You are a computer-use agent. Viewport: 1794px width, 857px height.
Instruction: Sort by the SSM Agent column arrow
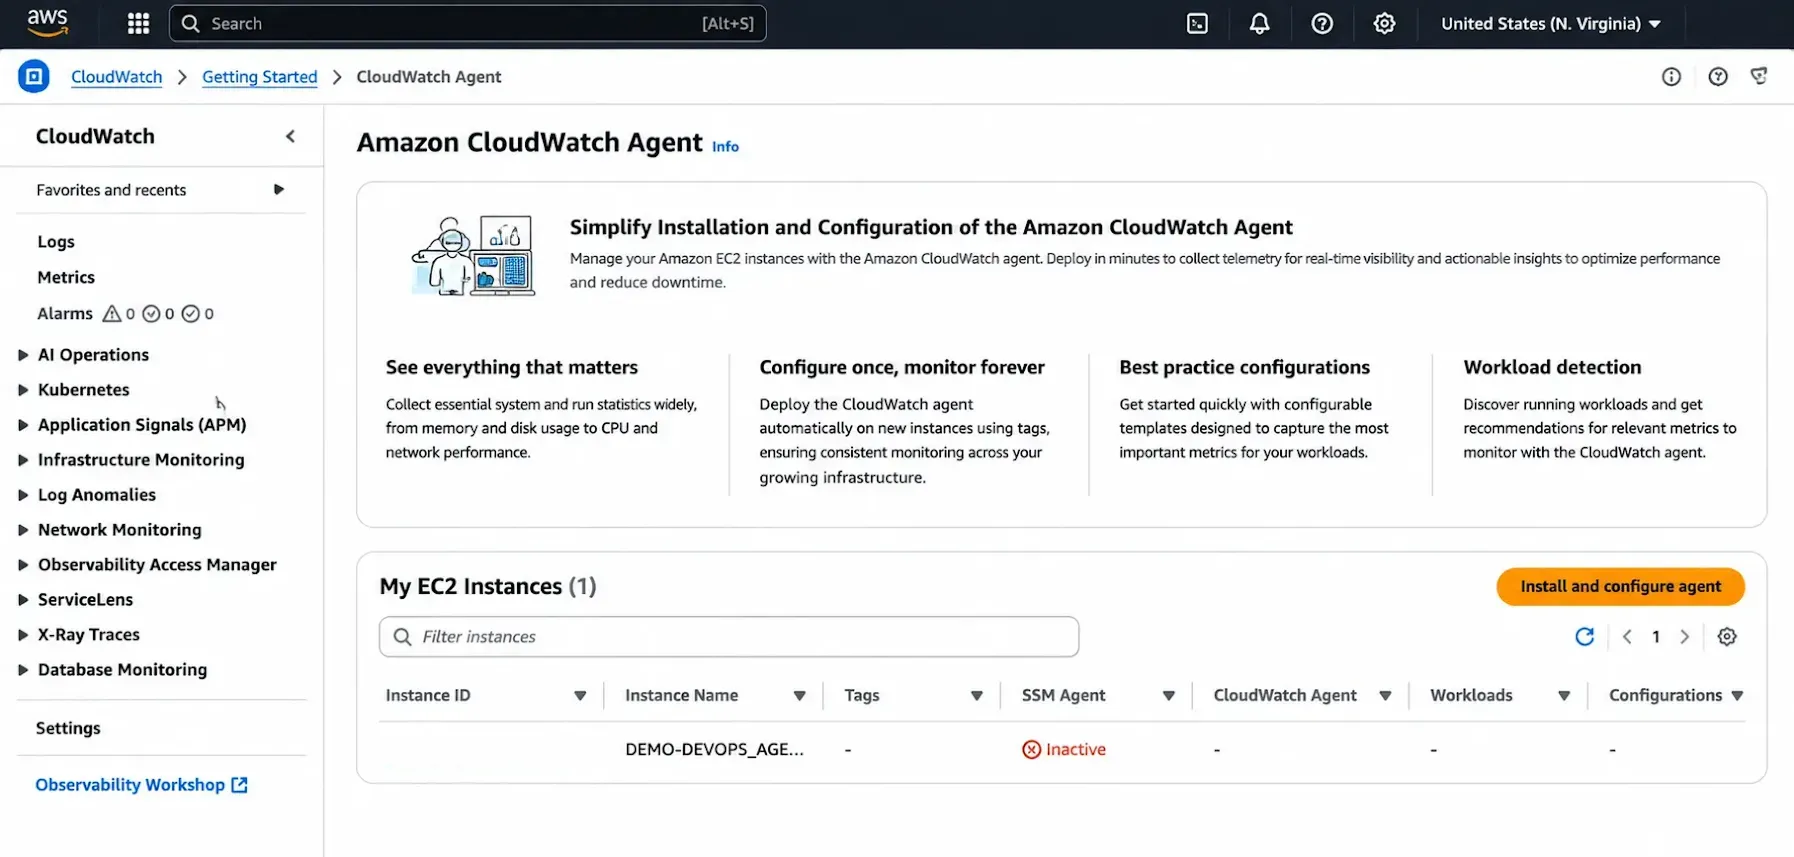[x=1168, y=696]
